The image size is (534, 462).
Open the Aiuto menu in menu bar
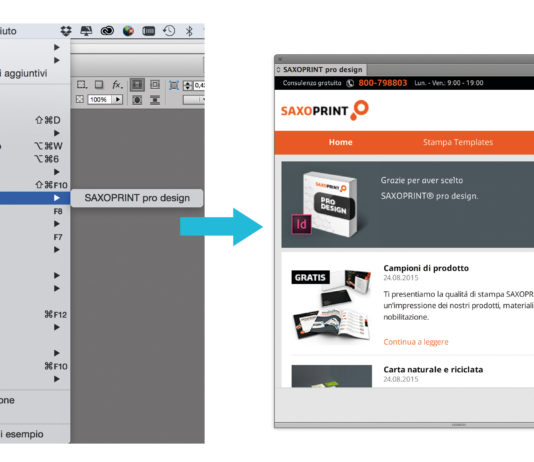click(x=8, y=31)
